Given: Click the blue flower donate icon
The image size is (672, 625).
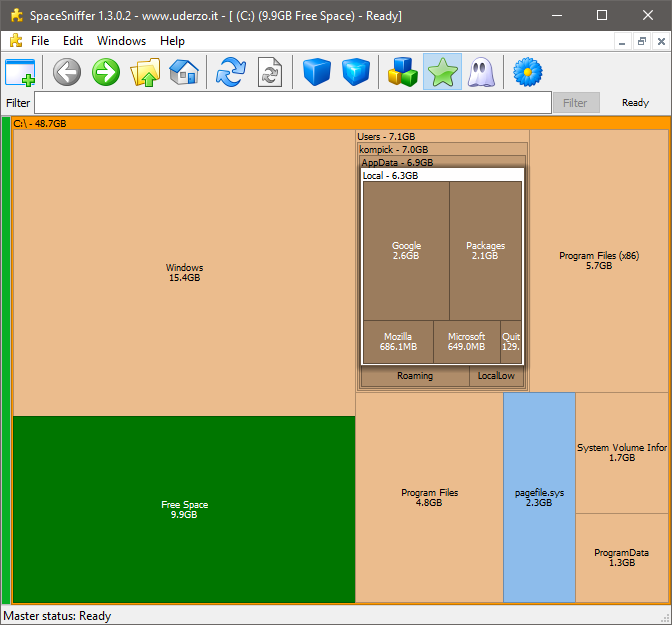Looking at the screenshot, I should (x=528, y=72).
